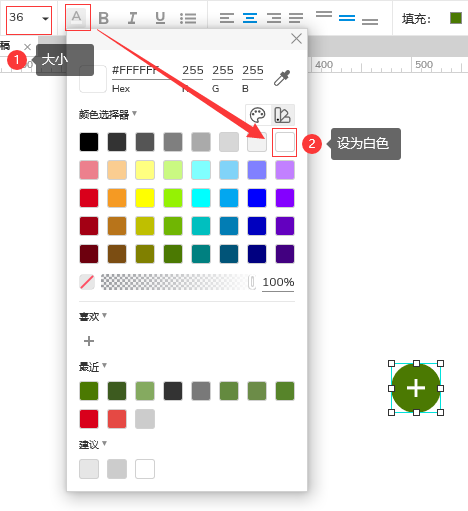Screen dimensions: 468x511
Task: Pick the teal swatch in bottom row
Action: tap(201, 254)
